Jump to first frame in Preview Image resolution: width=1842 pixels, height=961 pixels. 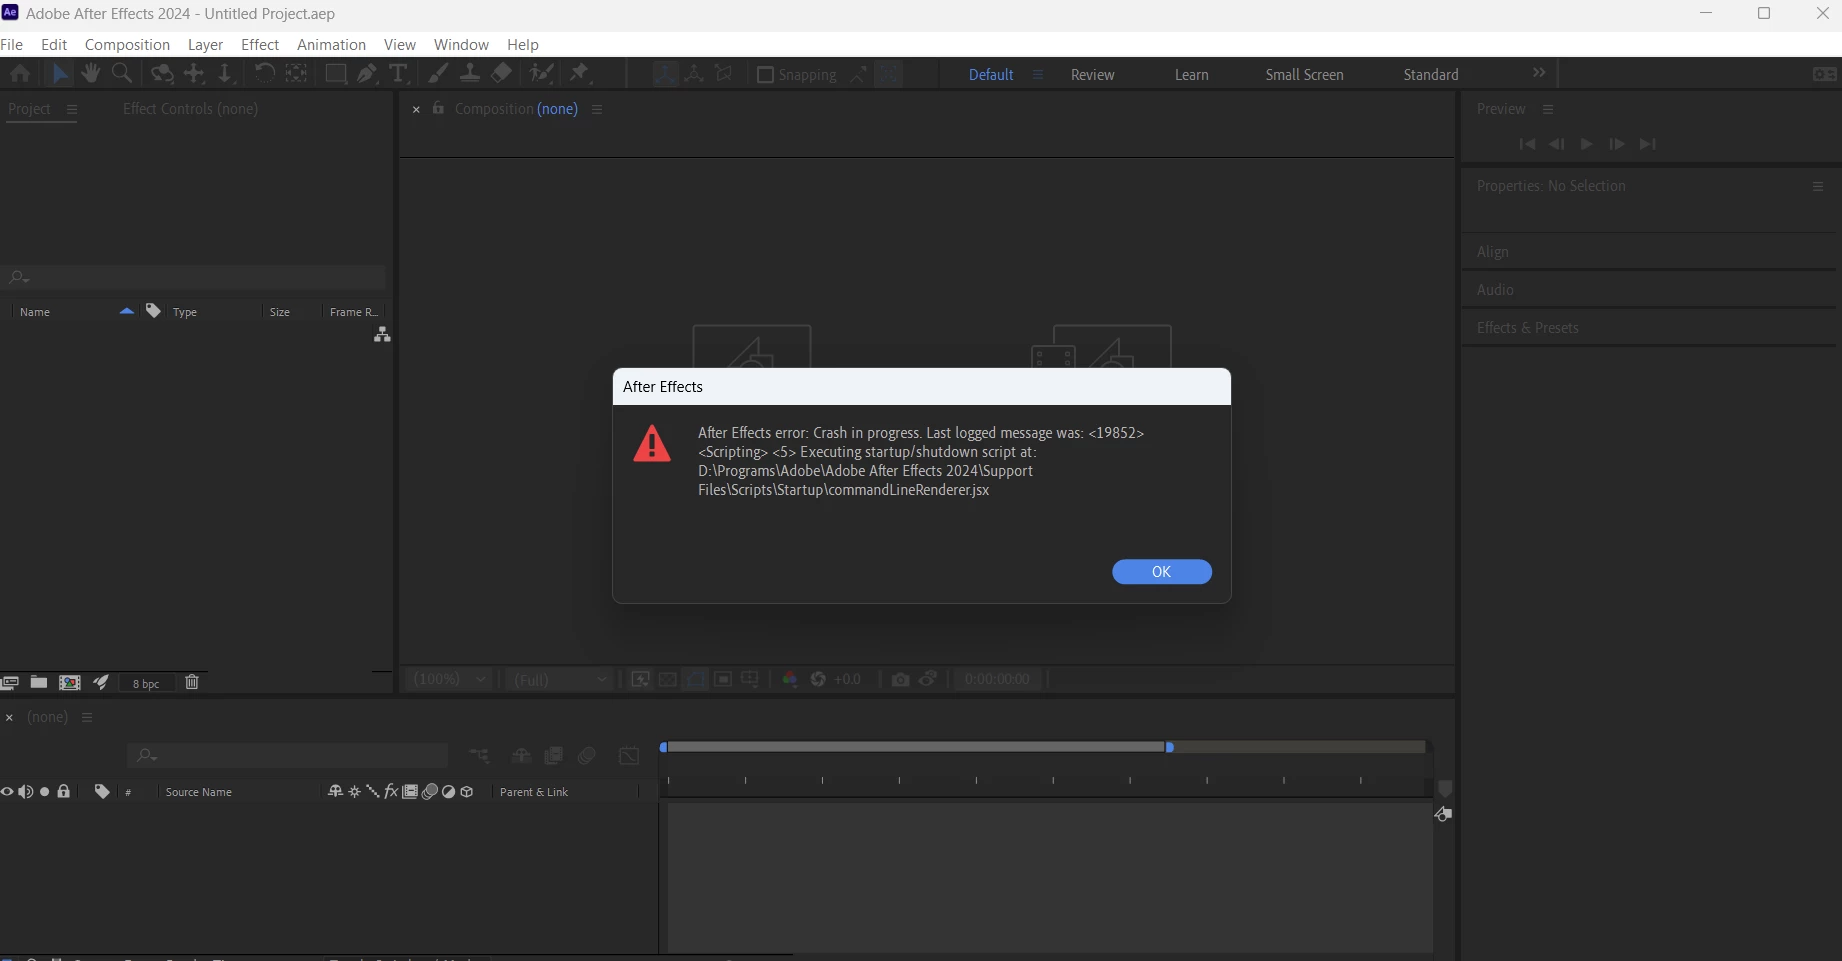point(1527,144)
